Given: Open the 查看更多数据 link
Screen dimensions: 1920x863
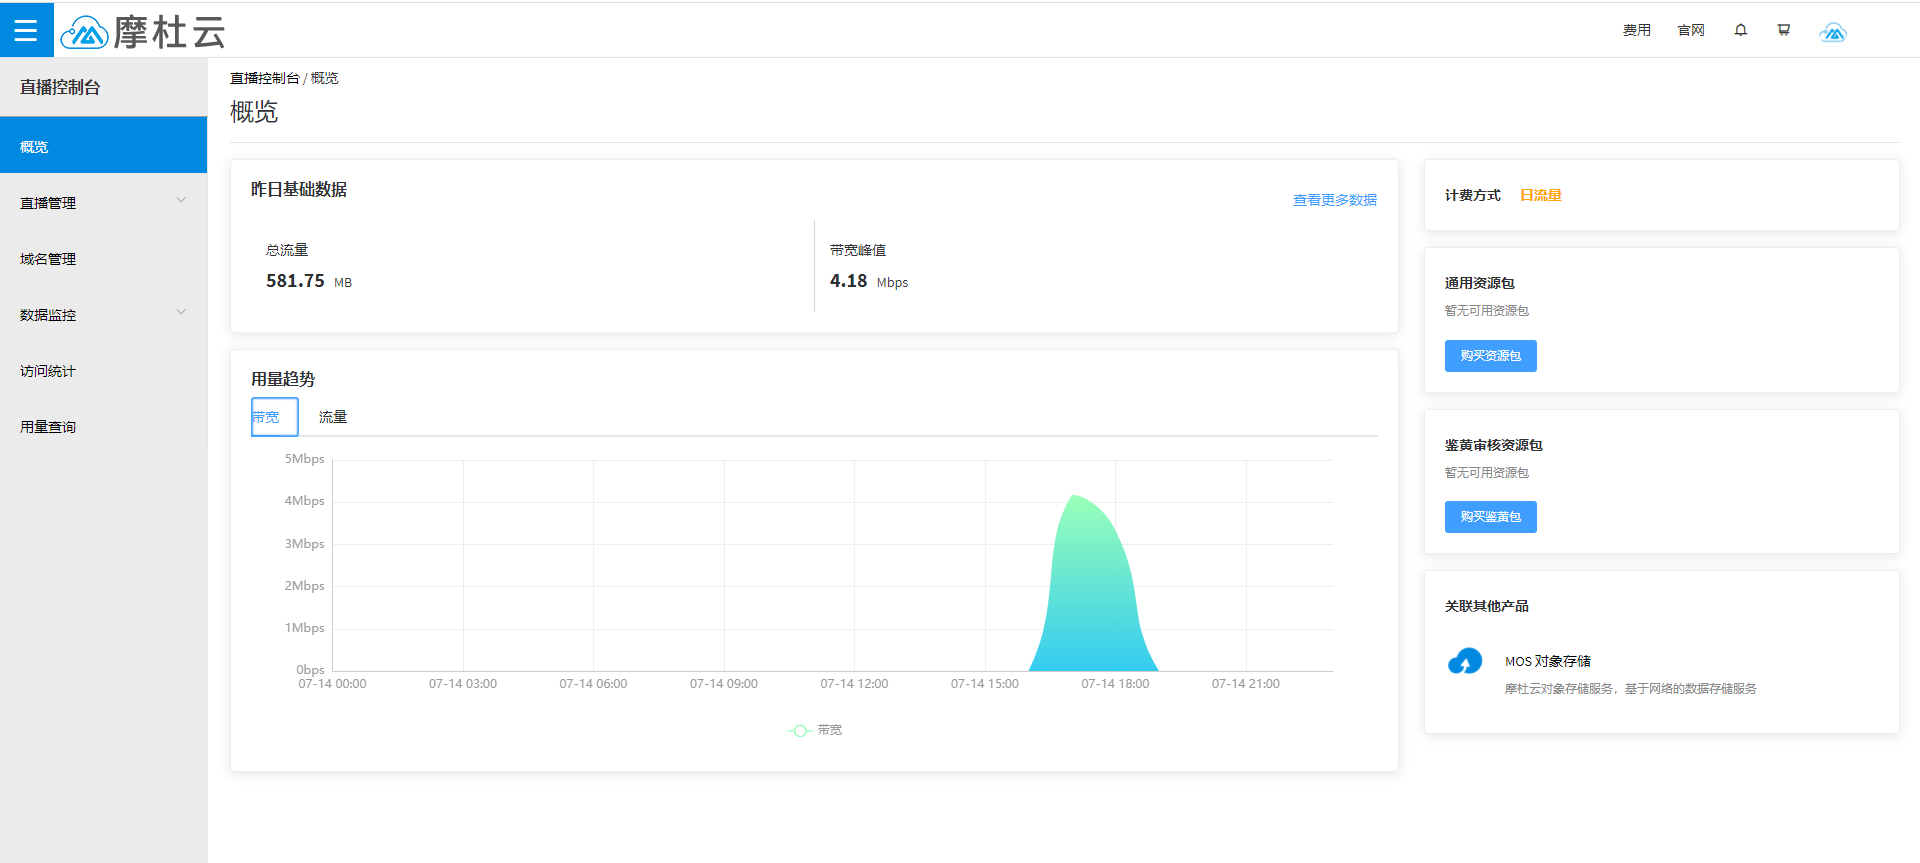Looking at the screenshot, I should (x=1334, y=200).
